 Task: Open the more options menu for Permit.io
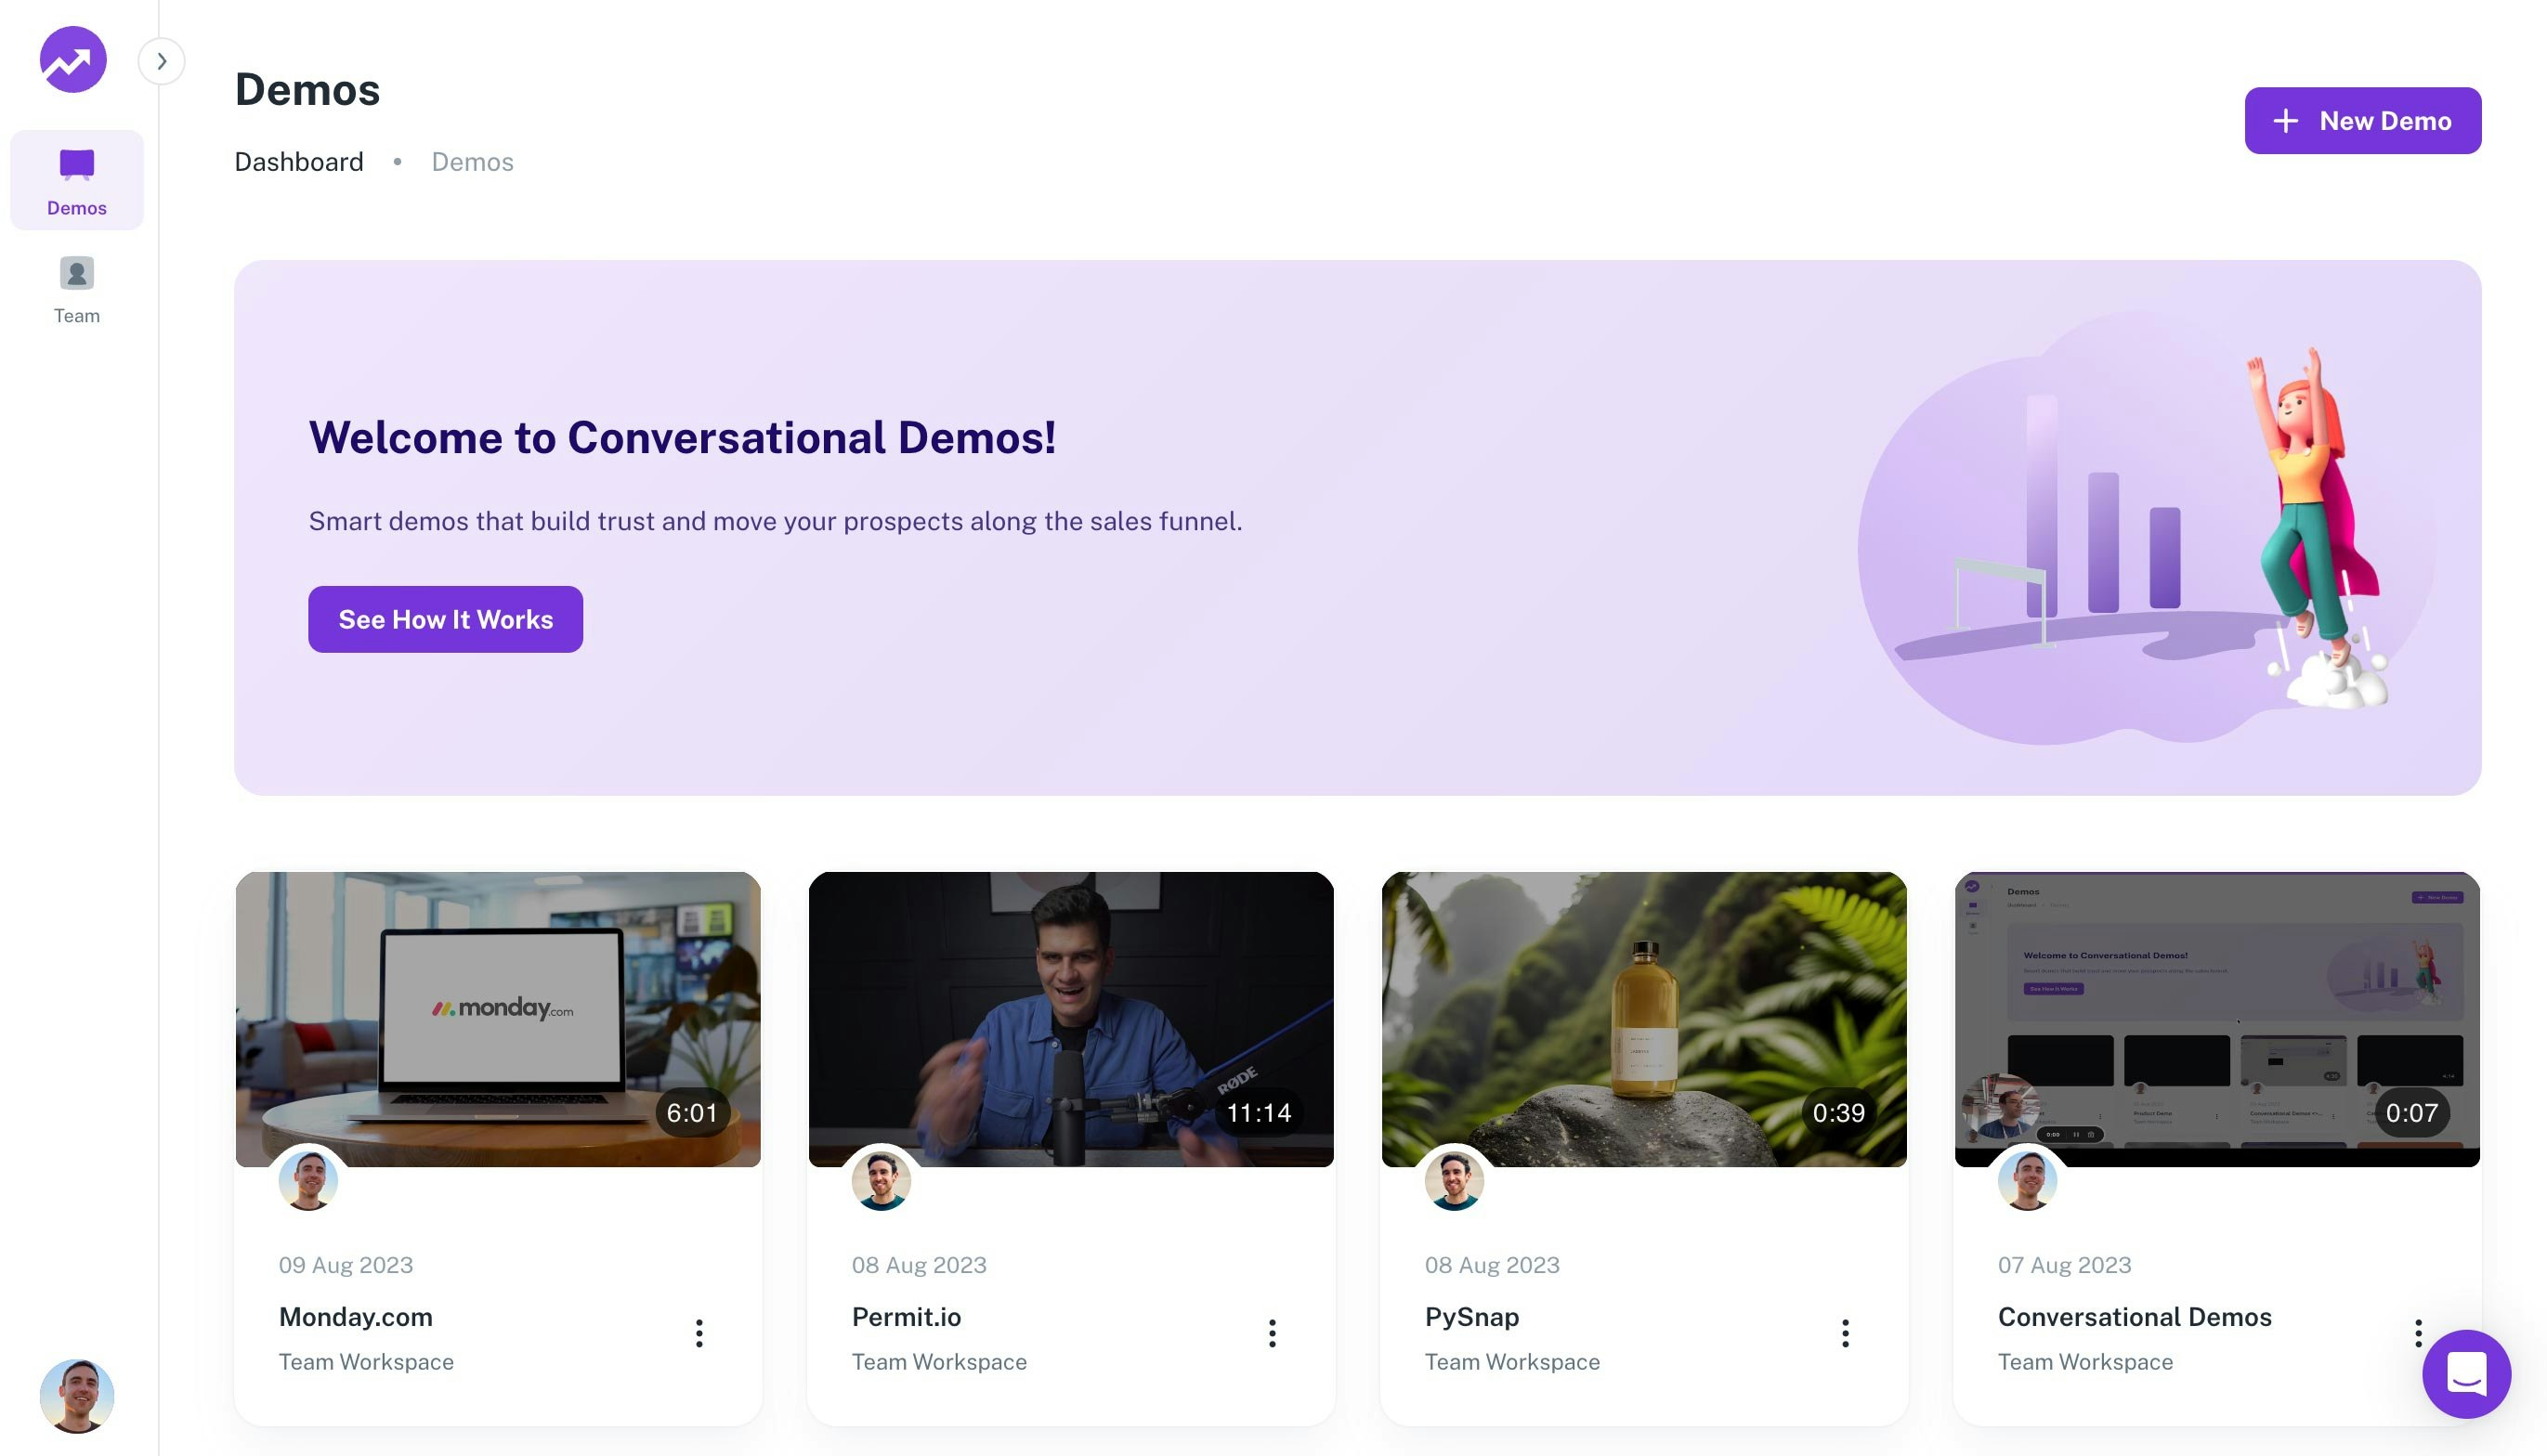tap(1272, 1333)
